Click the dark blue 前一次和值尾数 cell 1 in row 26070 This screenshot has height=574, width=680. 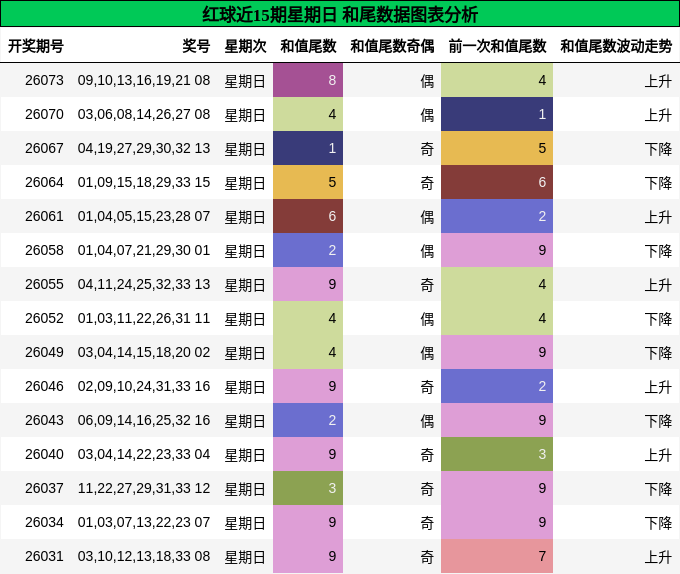pyautogui.click(x=497, y=114)
